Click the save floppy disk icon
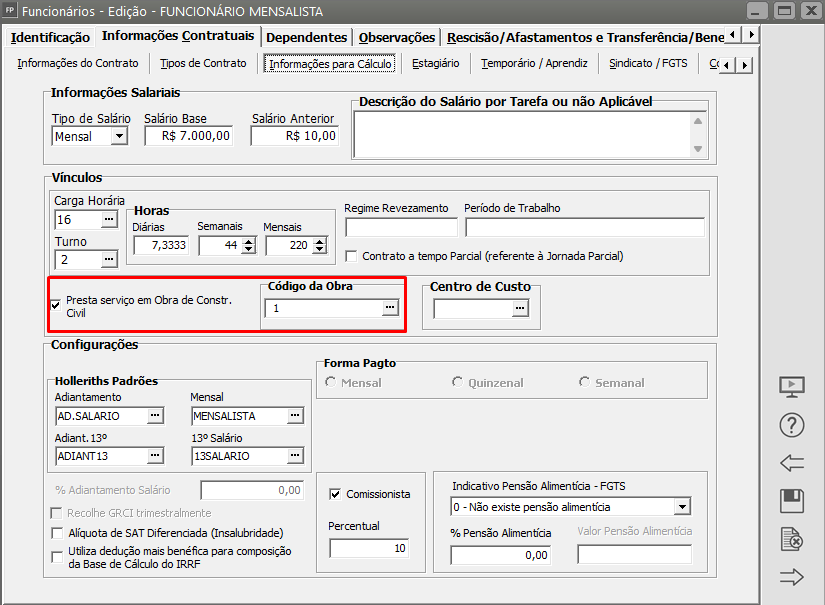The image size is (825, 605). [791, 501]
